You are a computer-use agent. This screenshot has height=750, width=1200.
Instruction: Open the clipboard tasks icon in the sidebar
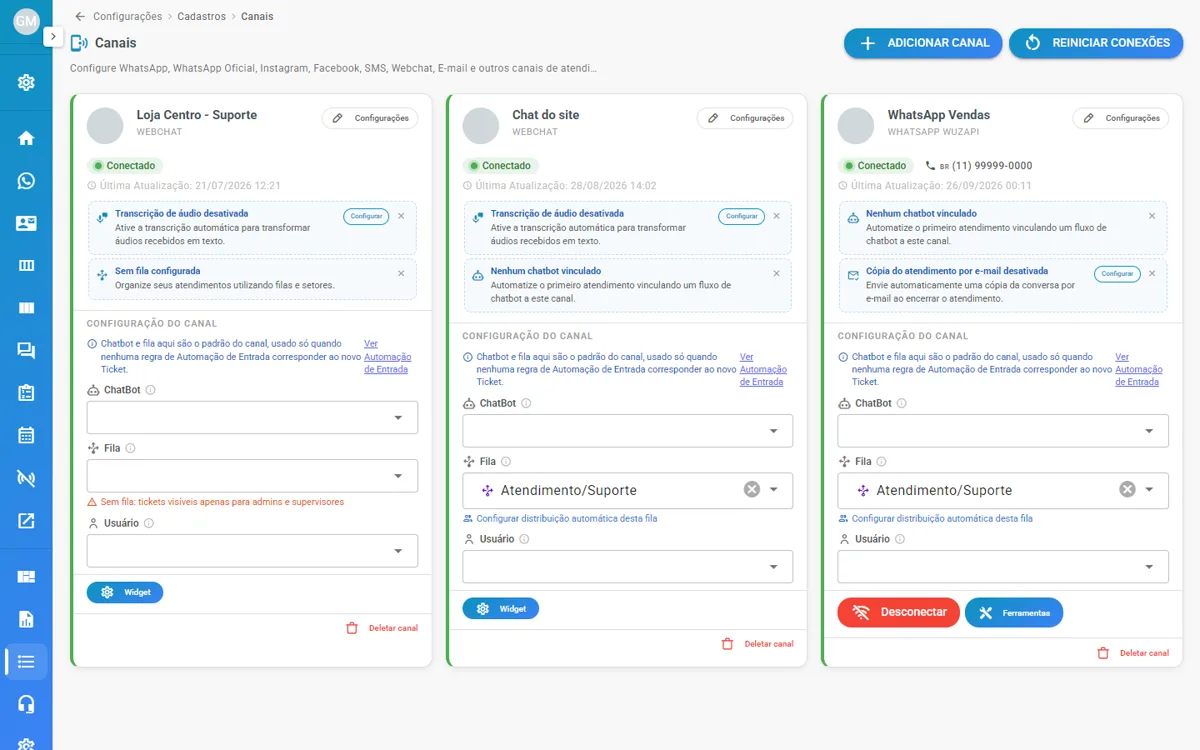(x=26, y=393)
